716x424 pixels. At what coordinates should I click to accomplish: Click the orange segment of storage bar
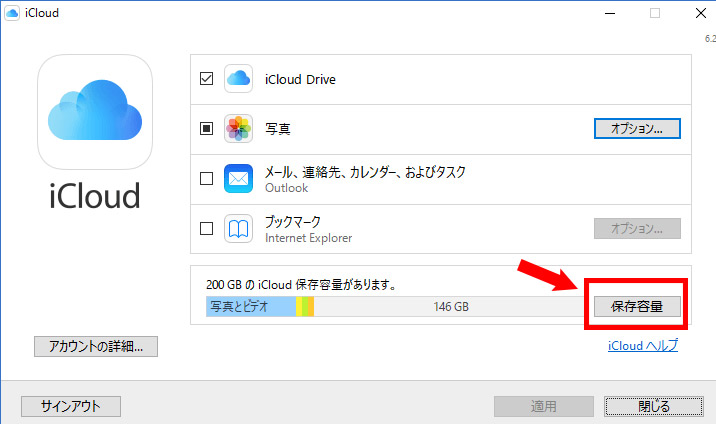(311, 306)
